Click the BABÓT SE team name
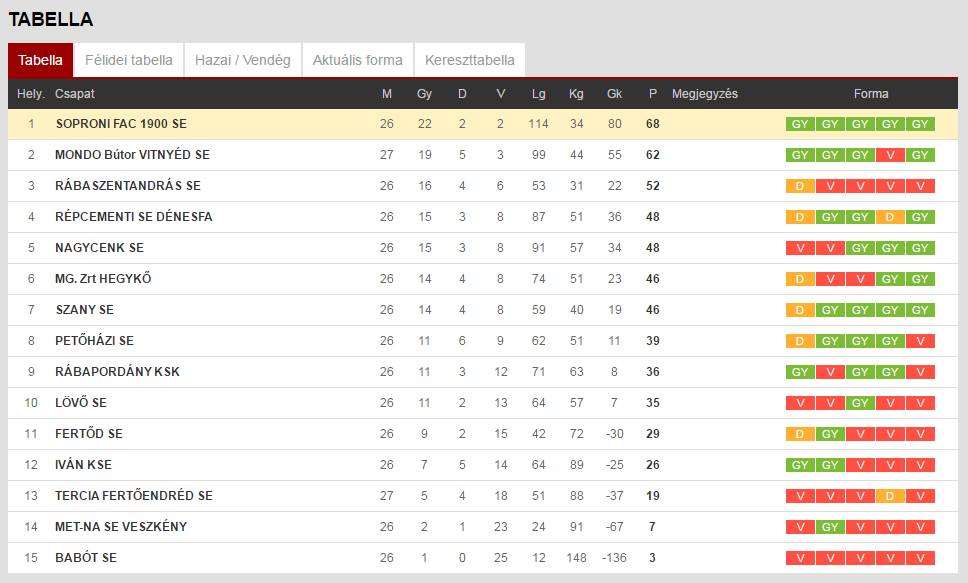This screenshot has width=968, height=583. [86, 558]
